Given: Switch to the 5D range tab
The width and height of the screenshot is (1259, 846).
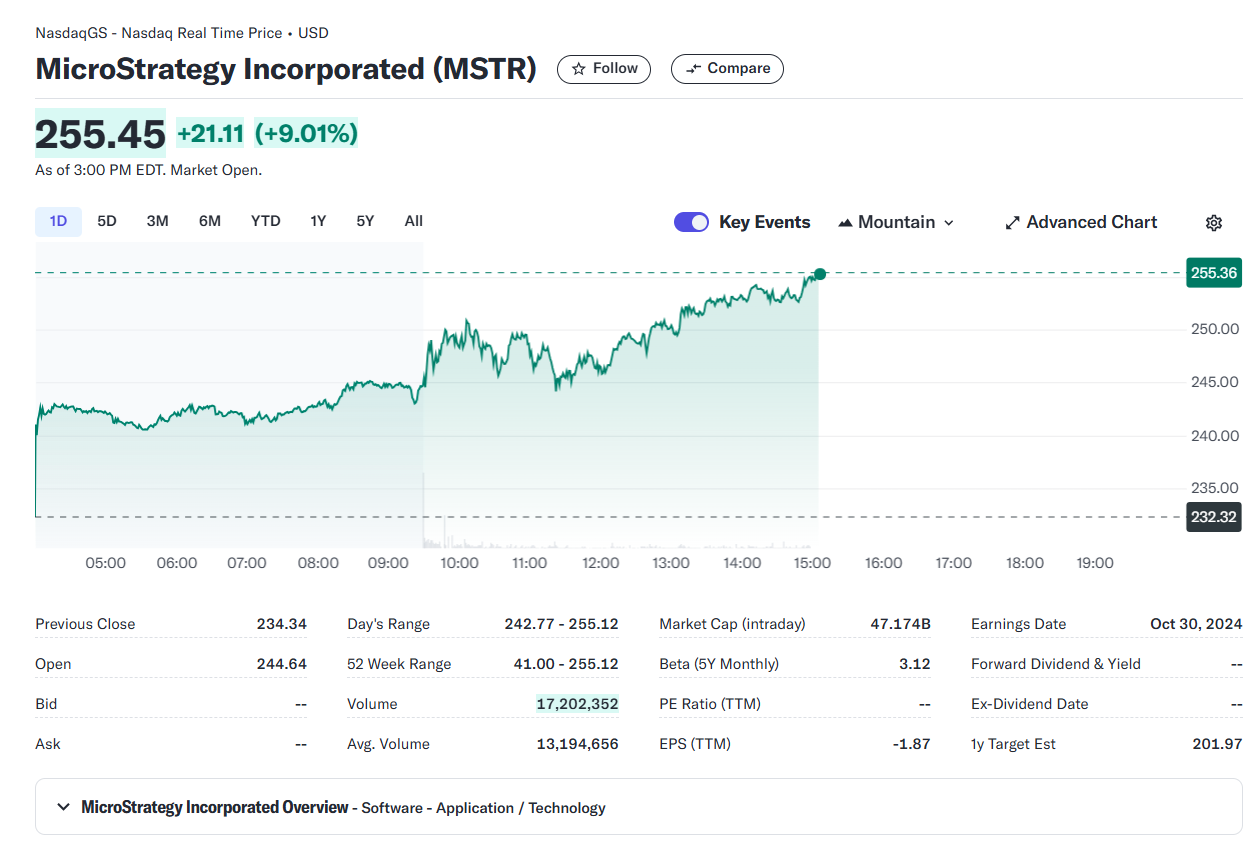Looking at the screenshot, I should 107,221.
